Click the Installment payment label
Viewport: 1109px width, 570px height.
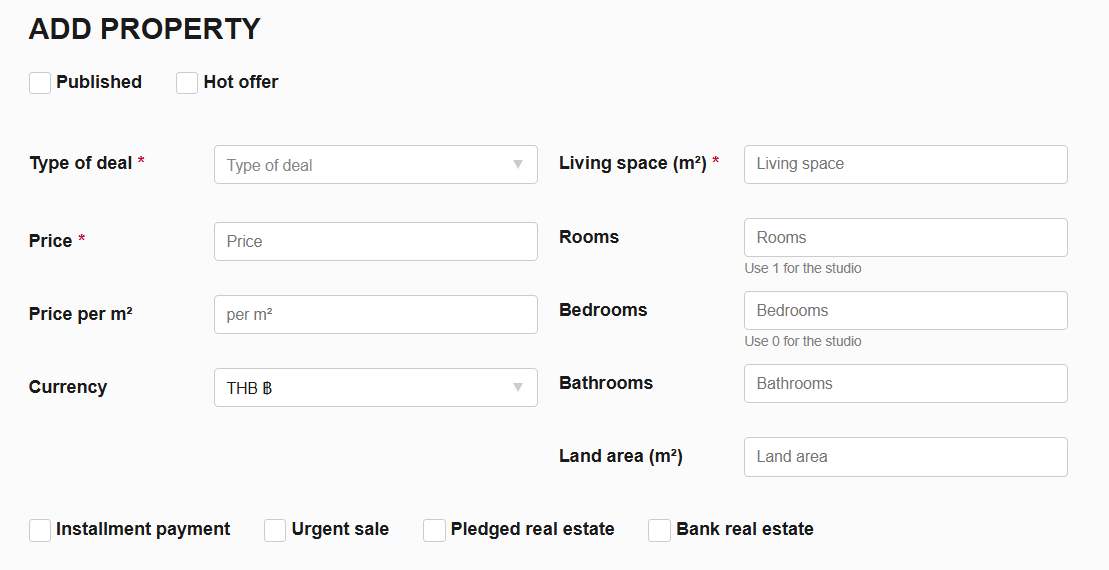[x=143, y=529]
